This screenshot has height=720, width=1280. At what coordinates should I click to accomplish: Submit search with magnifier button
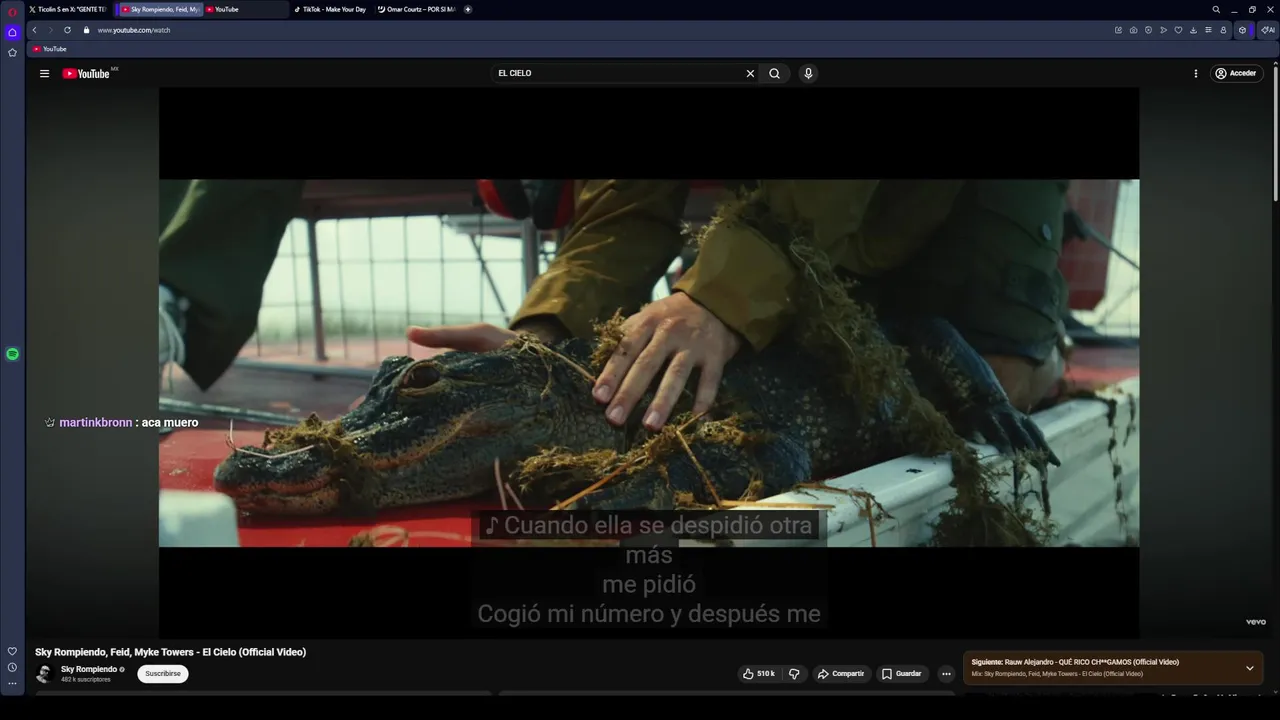[774, 73]
